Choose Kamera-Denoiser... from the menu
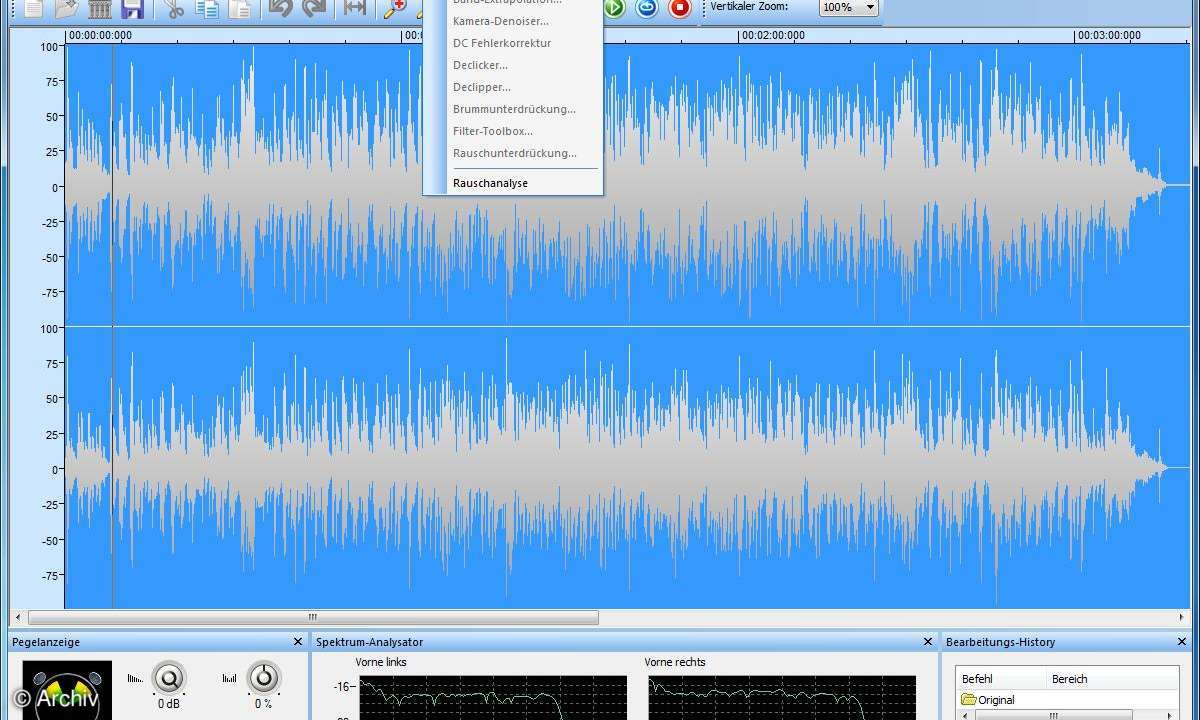Viewport: 1200px width, 720px height. coord(500,21)
